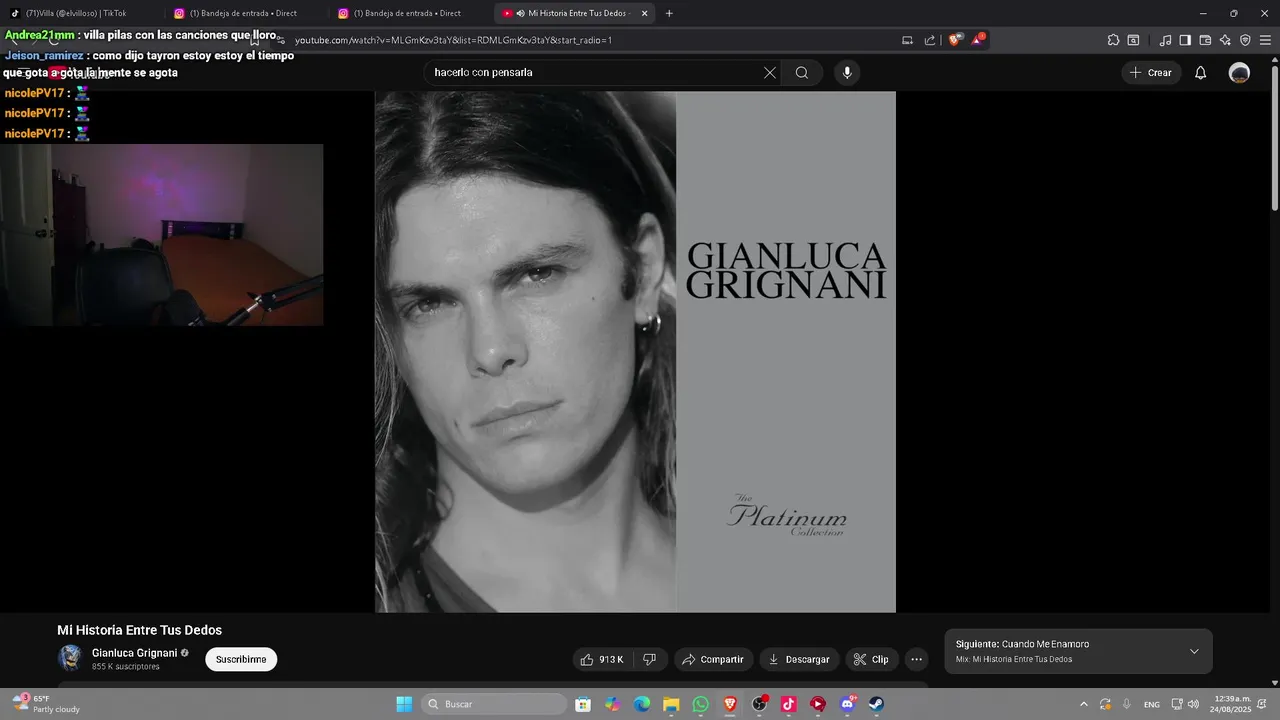The width and height of the screenshot is (1280, 720).
Task: Click the 855 K suscriptores text
Action: coord(126,667)
